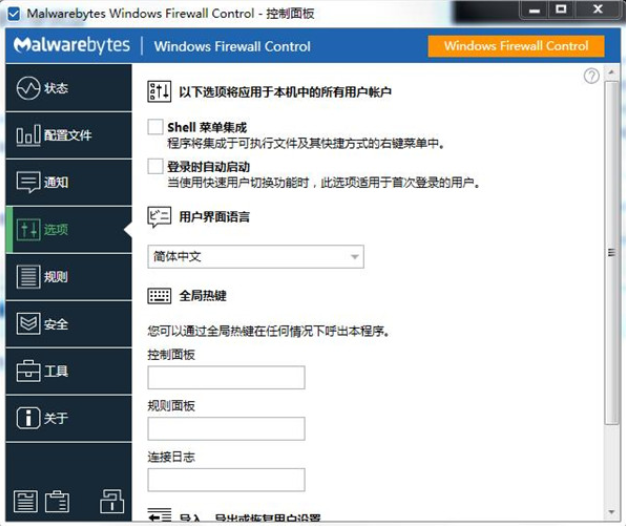The image size is (626, 526).
Task: Open the 简体中文 language dropdown
Action: [x=256, y=256]
